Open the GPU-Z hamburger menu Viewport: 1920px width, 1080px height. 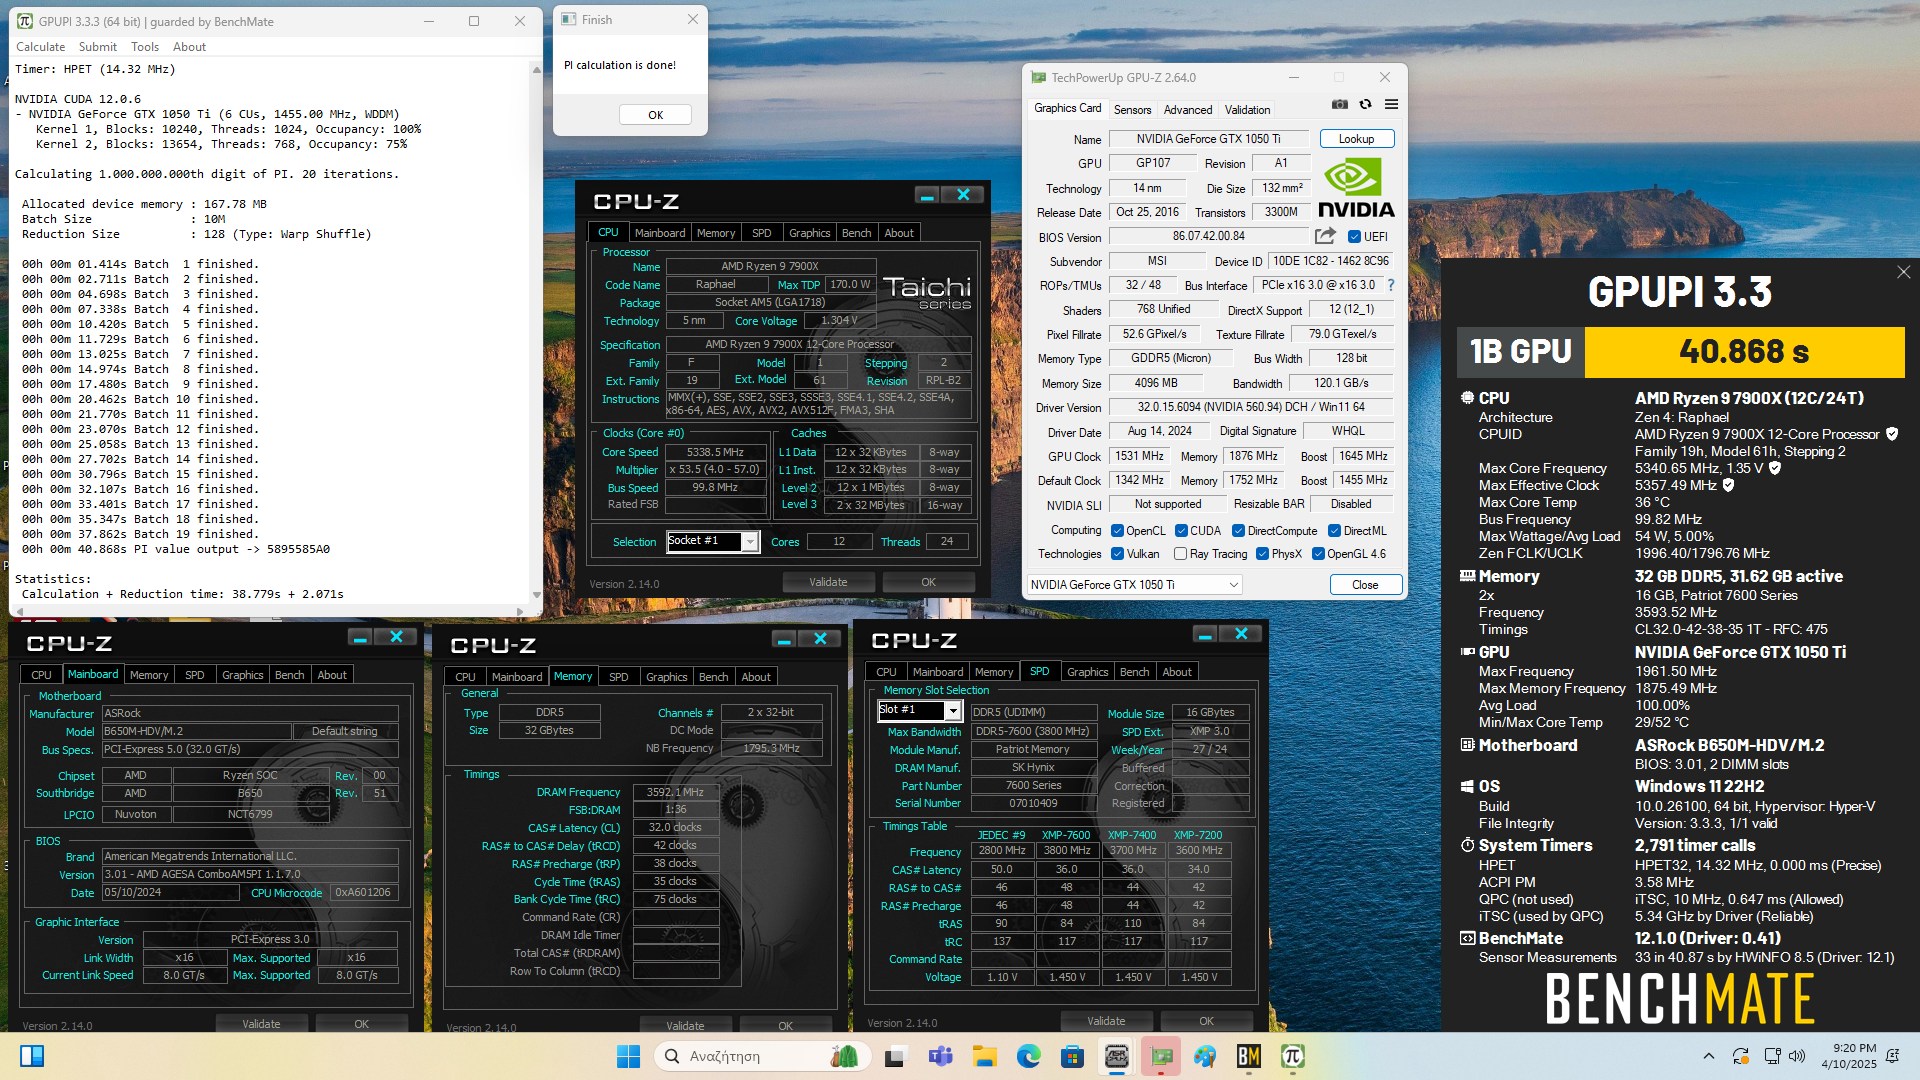pos(1391,104)
